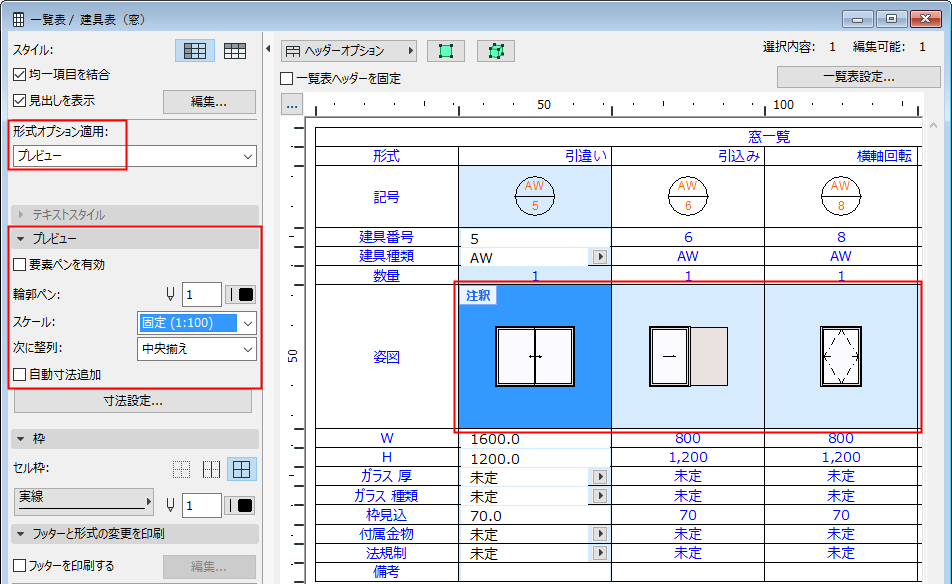Open the スケール 固定 (1:100) dropdown
This screenshot has width=952, height=584.
tap(197, 323)
